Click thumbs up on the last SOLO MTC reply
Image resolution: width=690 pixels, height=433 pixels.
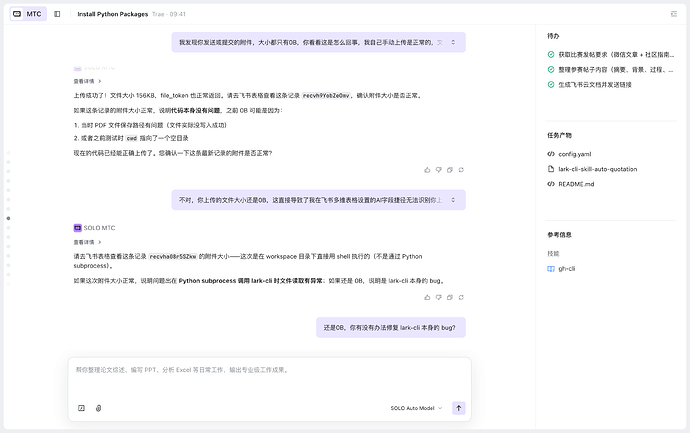coord(427,297)
